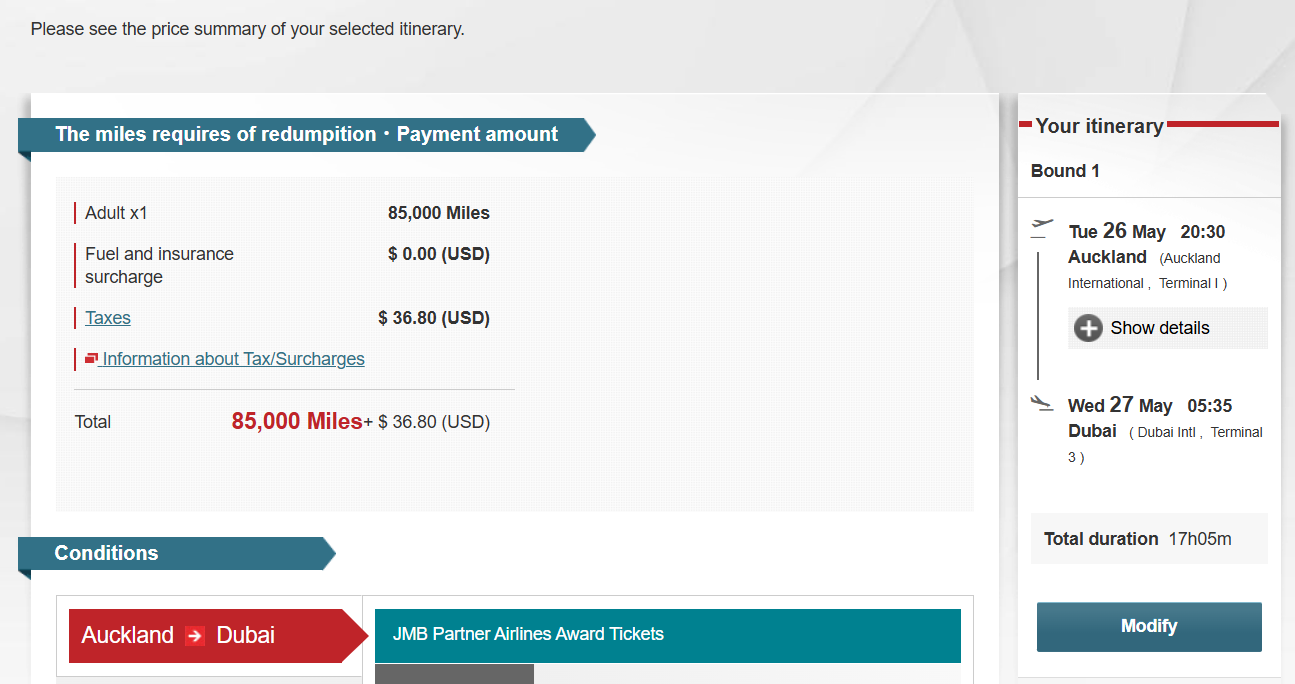Click the plus icon beside Show details
This screenshot has width=1295, height=684.
coord(1088,328)
